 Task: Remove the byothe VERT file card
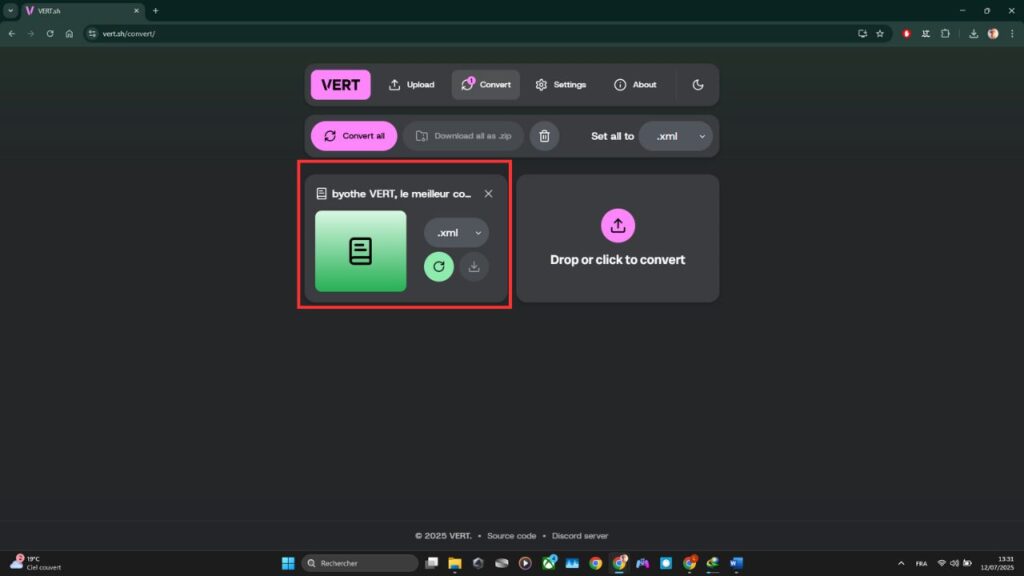coord(488,194)
